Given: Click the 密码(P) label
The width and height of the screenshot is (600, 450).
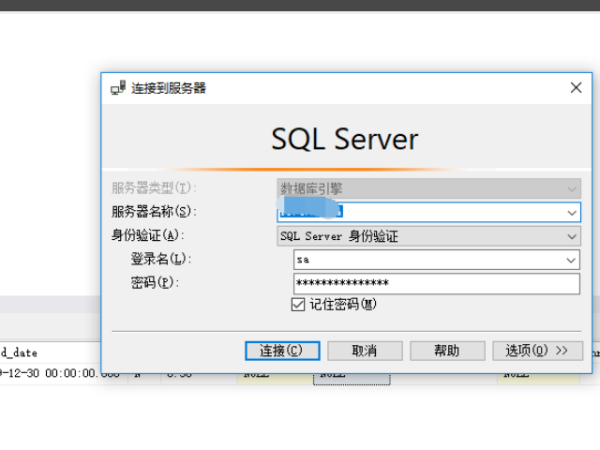Looking at the screenshot, I should click(155, 283).
